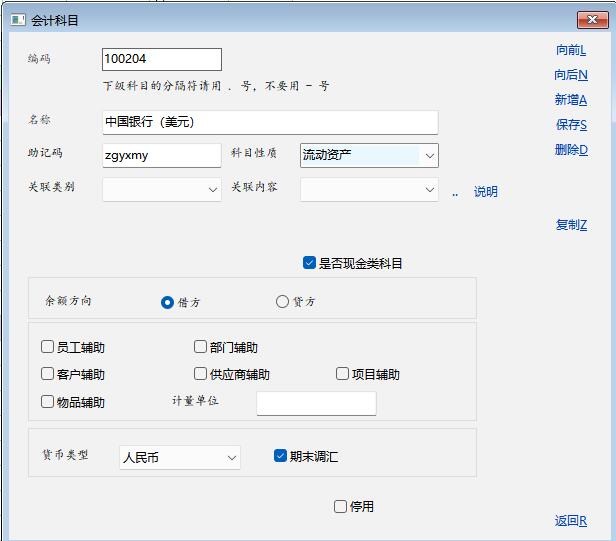This screenshot has height=541, width=616.
Task: Select 贷方 balance direction
Action: 282,302
